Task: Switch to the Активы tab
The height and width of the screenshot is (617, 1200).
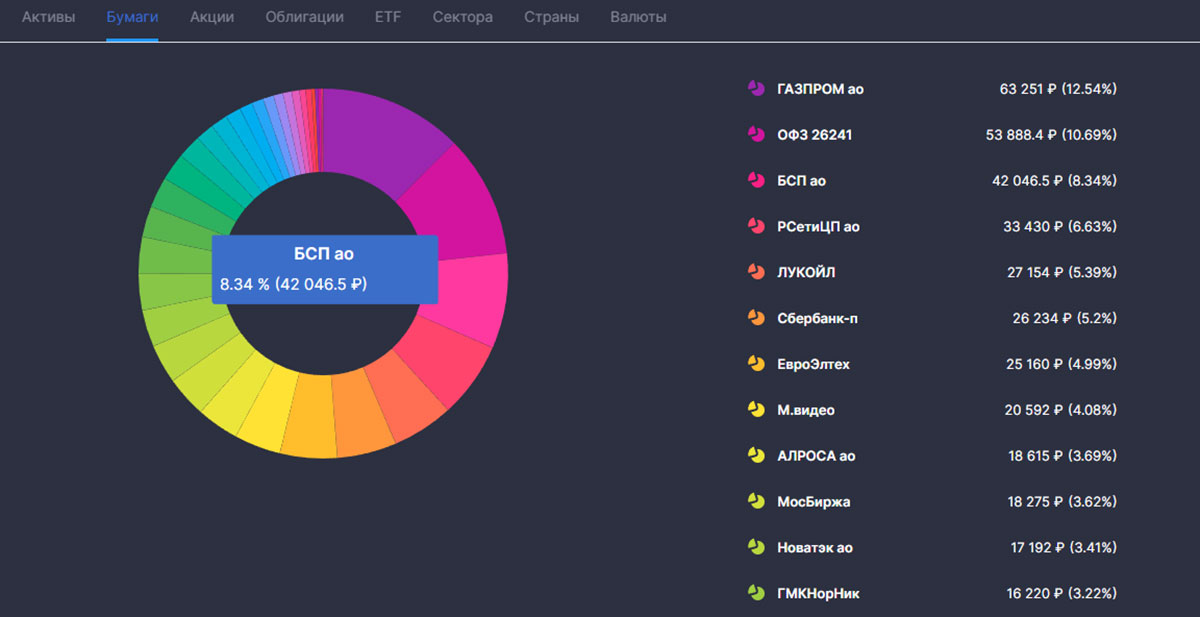Action: point(49,17)
